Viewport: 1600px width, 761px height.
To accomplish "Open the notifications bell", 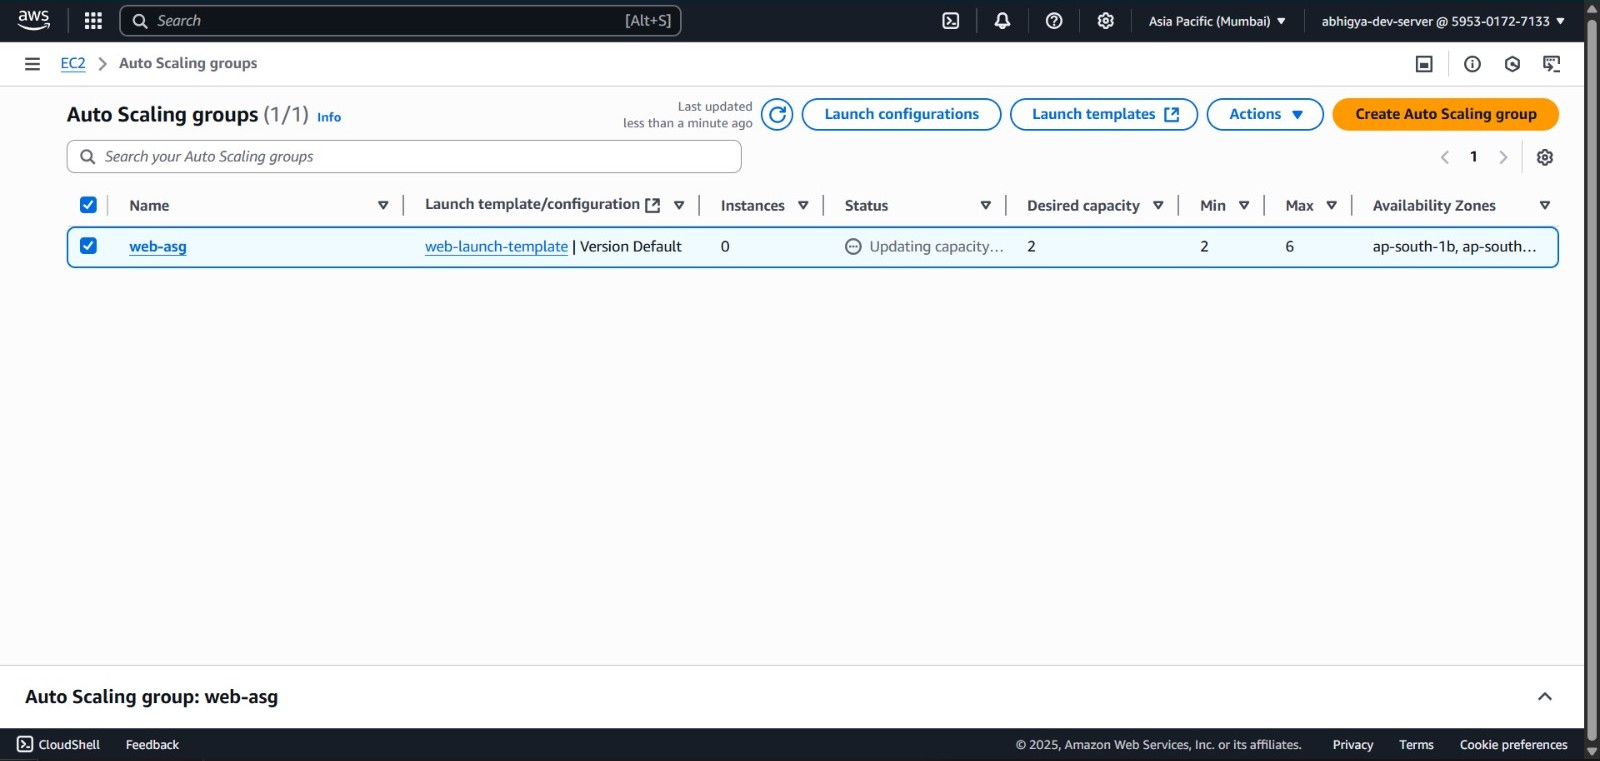I will pyautogui.click(x=1002, y=21).
